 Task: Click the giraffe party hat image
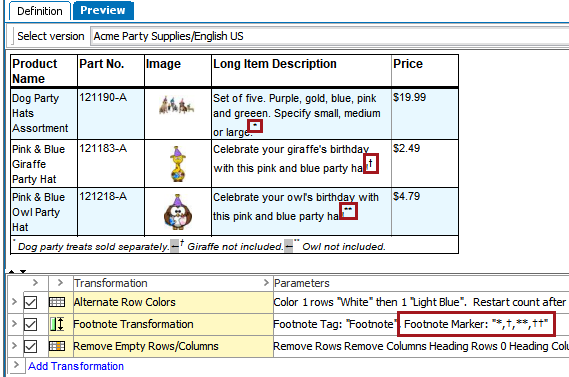coord(177,164)
